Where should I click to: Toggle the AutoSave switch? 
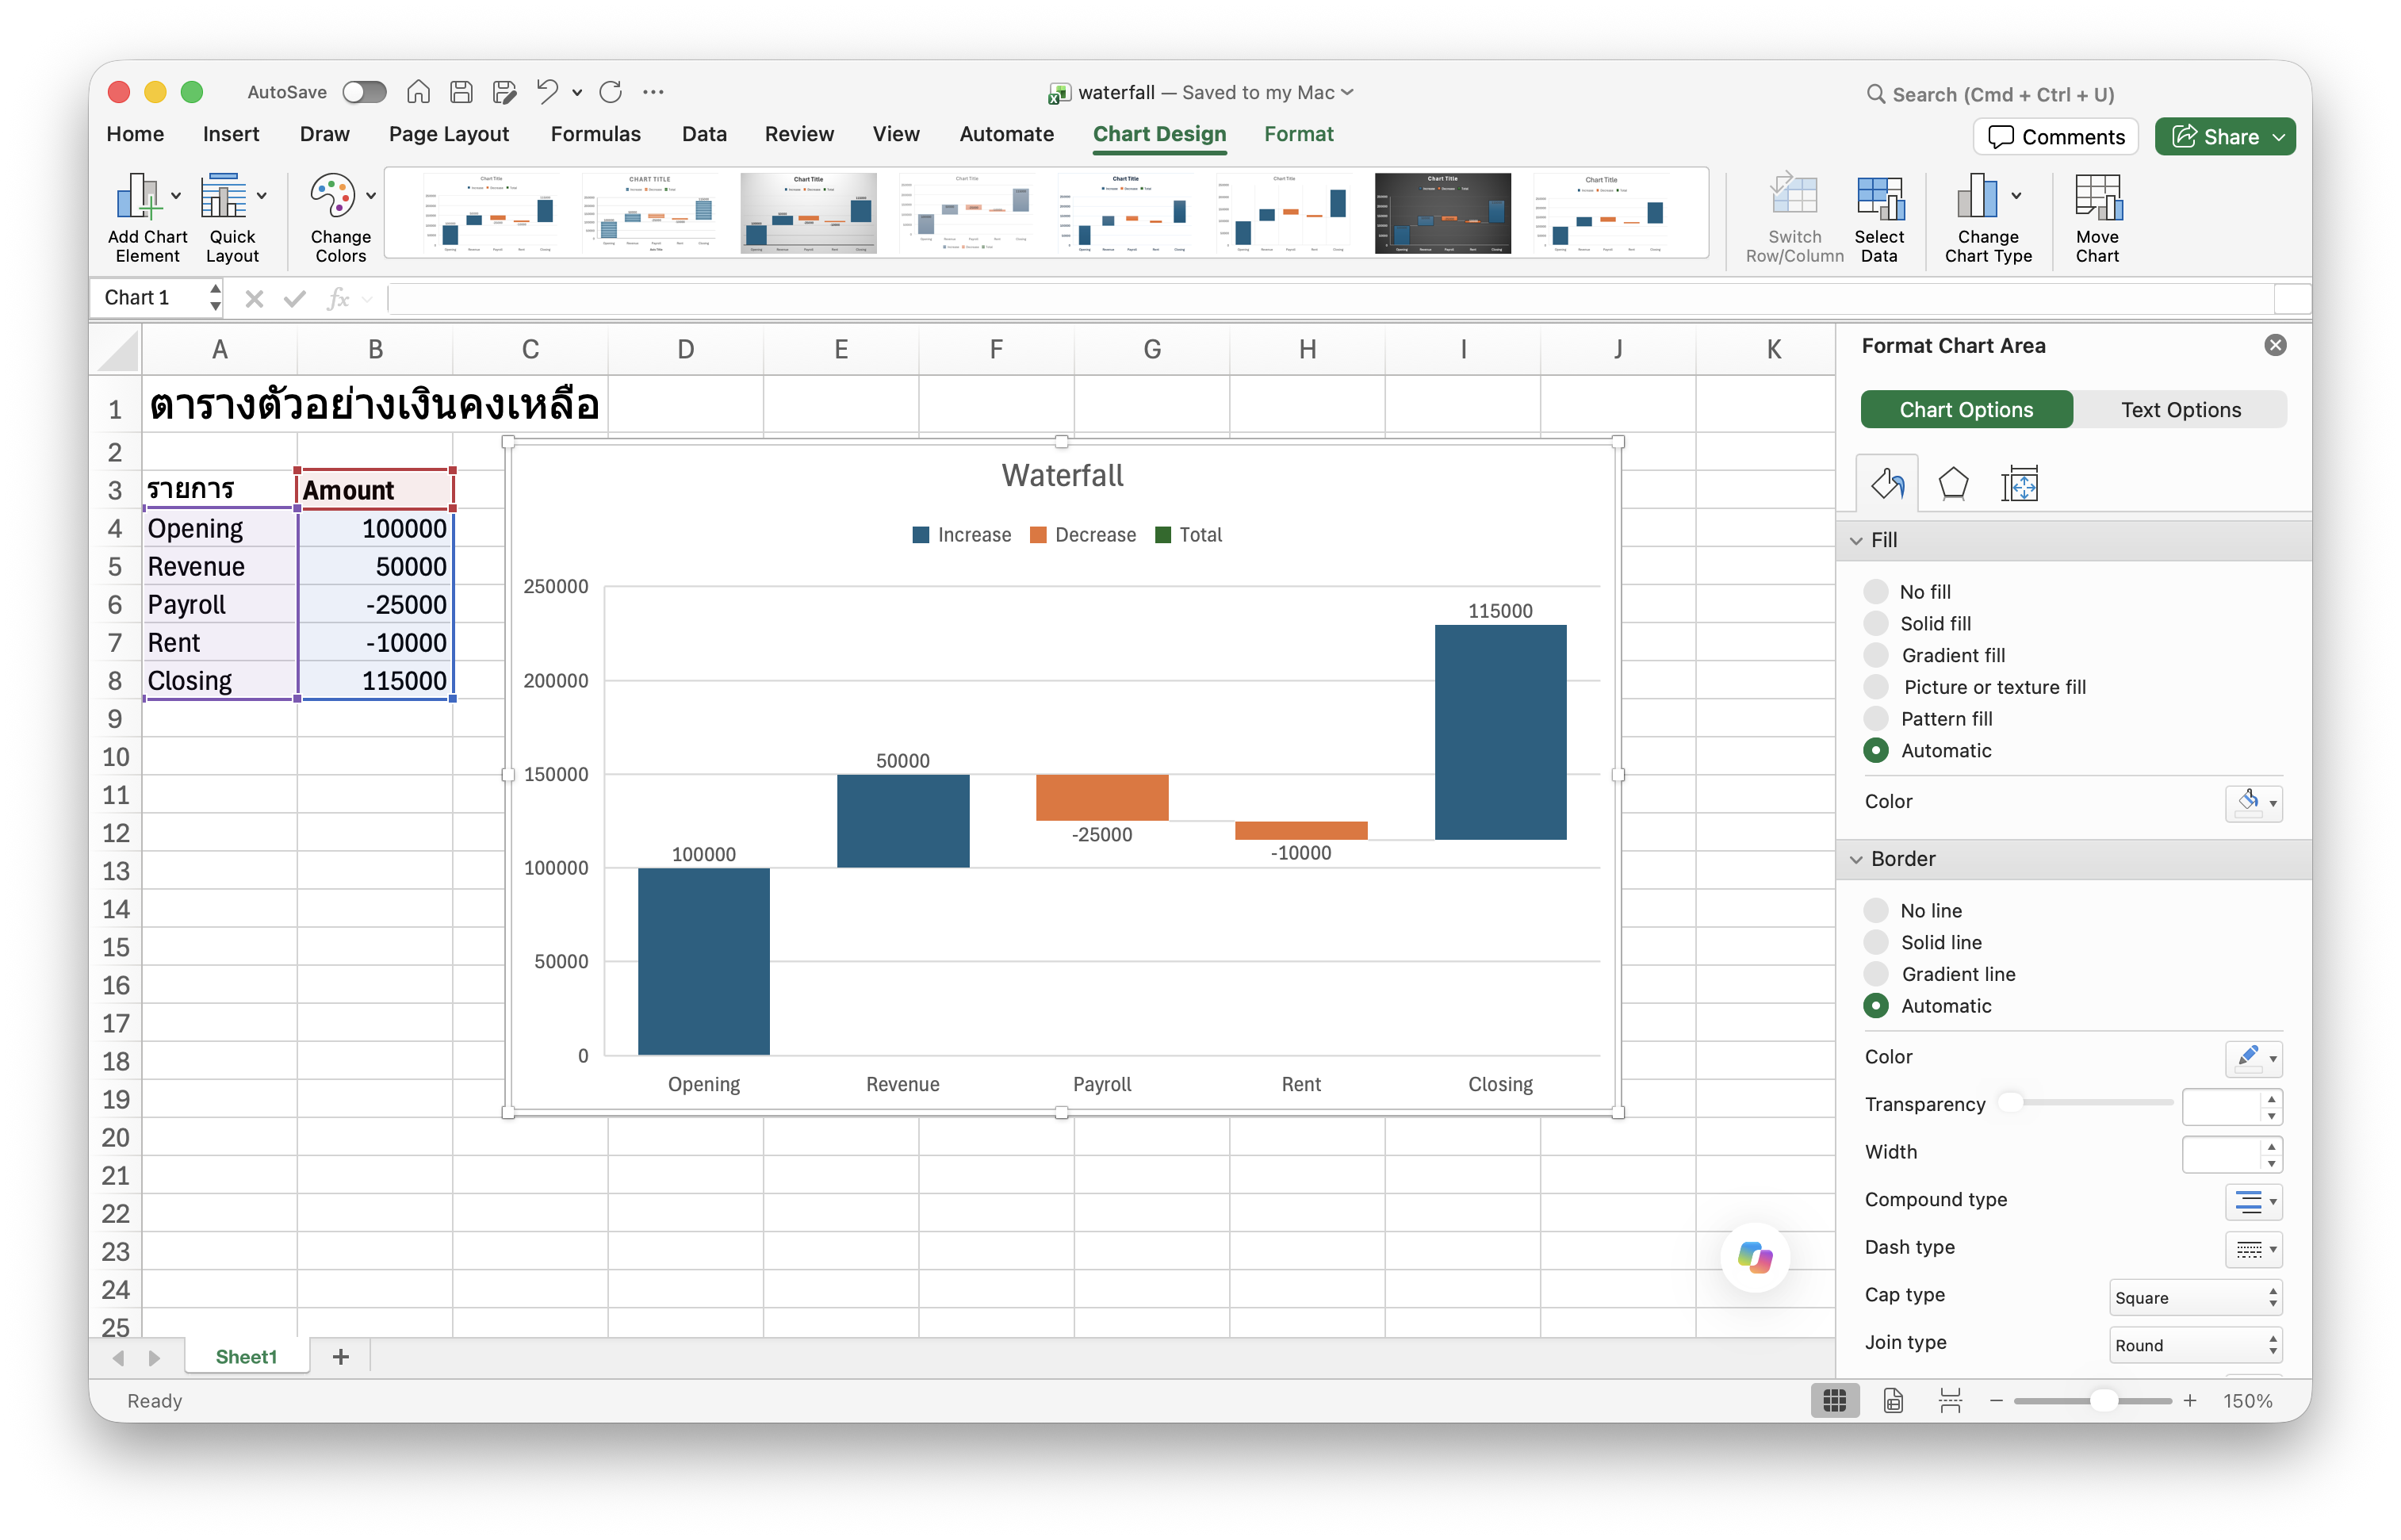pos(364,92)
